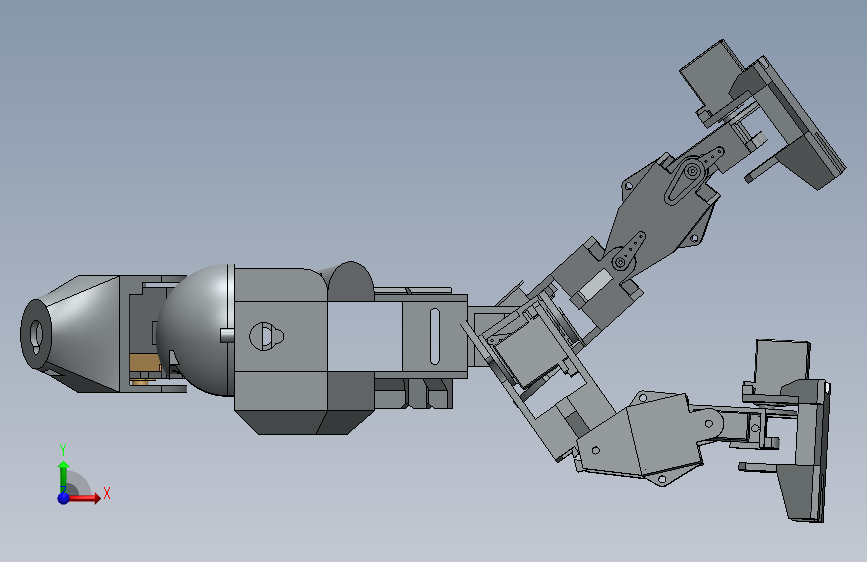Click the blue Z axis ball on triad
This screenshot has height=562, width=867.
pos(63,498)
